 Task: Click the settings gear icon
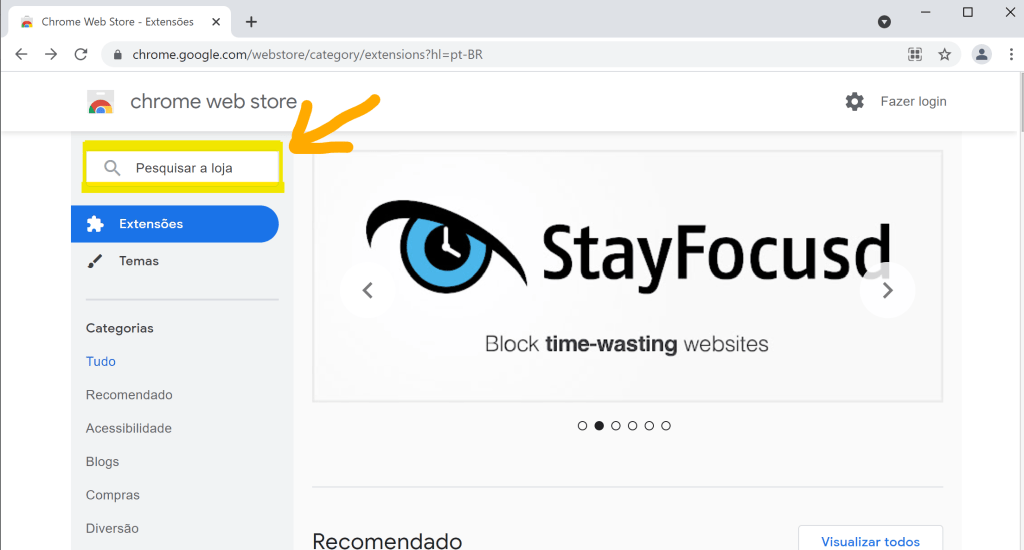point(854,101)
